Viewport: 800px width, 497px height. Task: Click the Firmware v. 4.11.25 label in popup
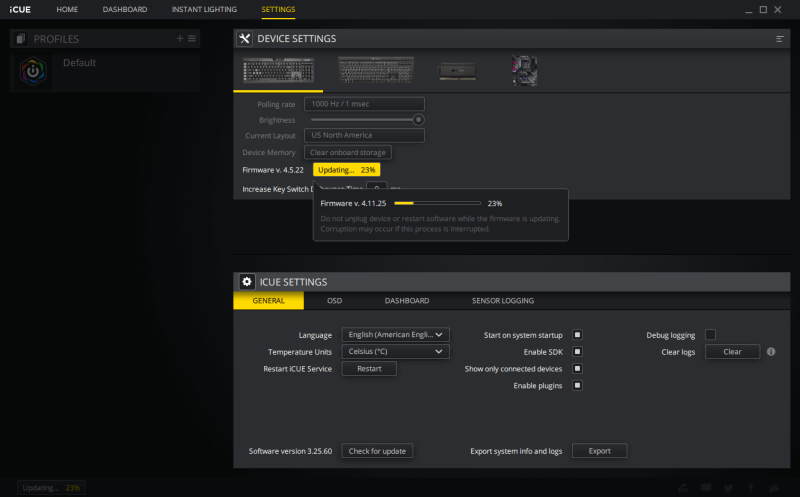(x=353, y=203)
